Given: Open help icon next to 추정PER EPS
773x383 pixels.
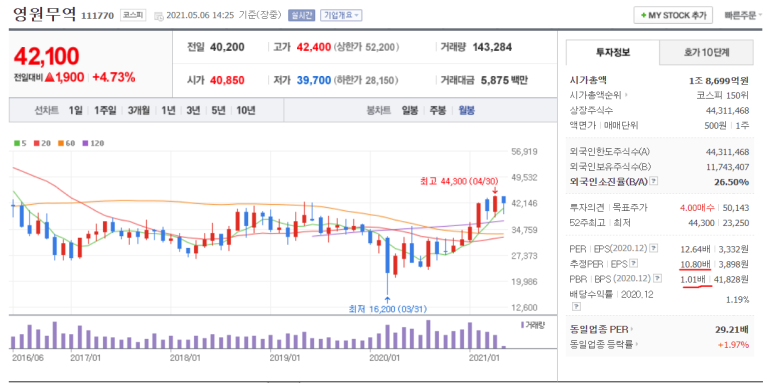Looking at the screenshot, I should 634,263.
